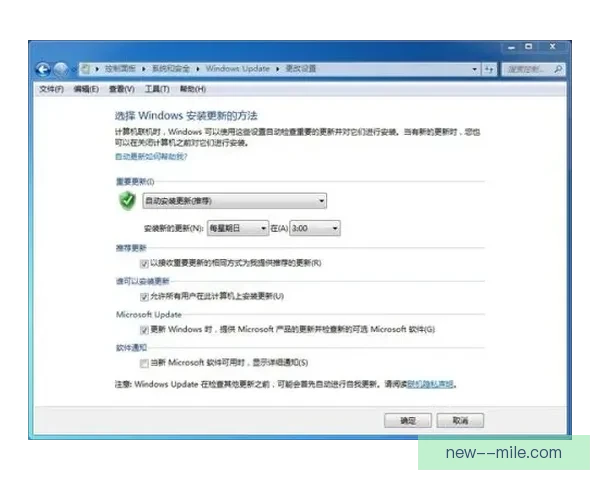Click the Windows Update breadcrumb
This screenshot has height=480, width=600.
pyautogui.click(x=238, y=69)
